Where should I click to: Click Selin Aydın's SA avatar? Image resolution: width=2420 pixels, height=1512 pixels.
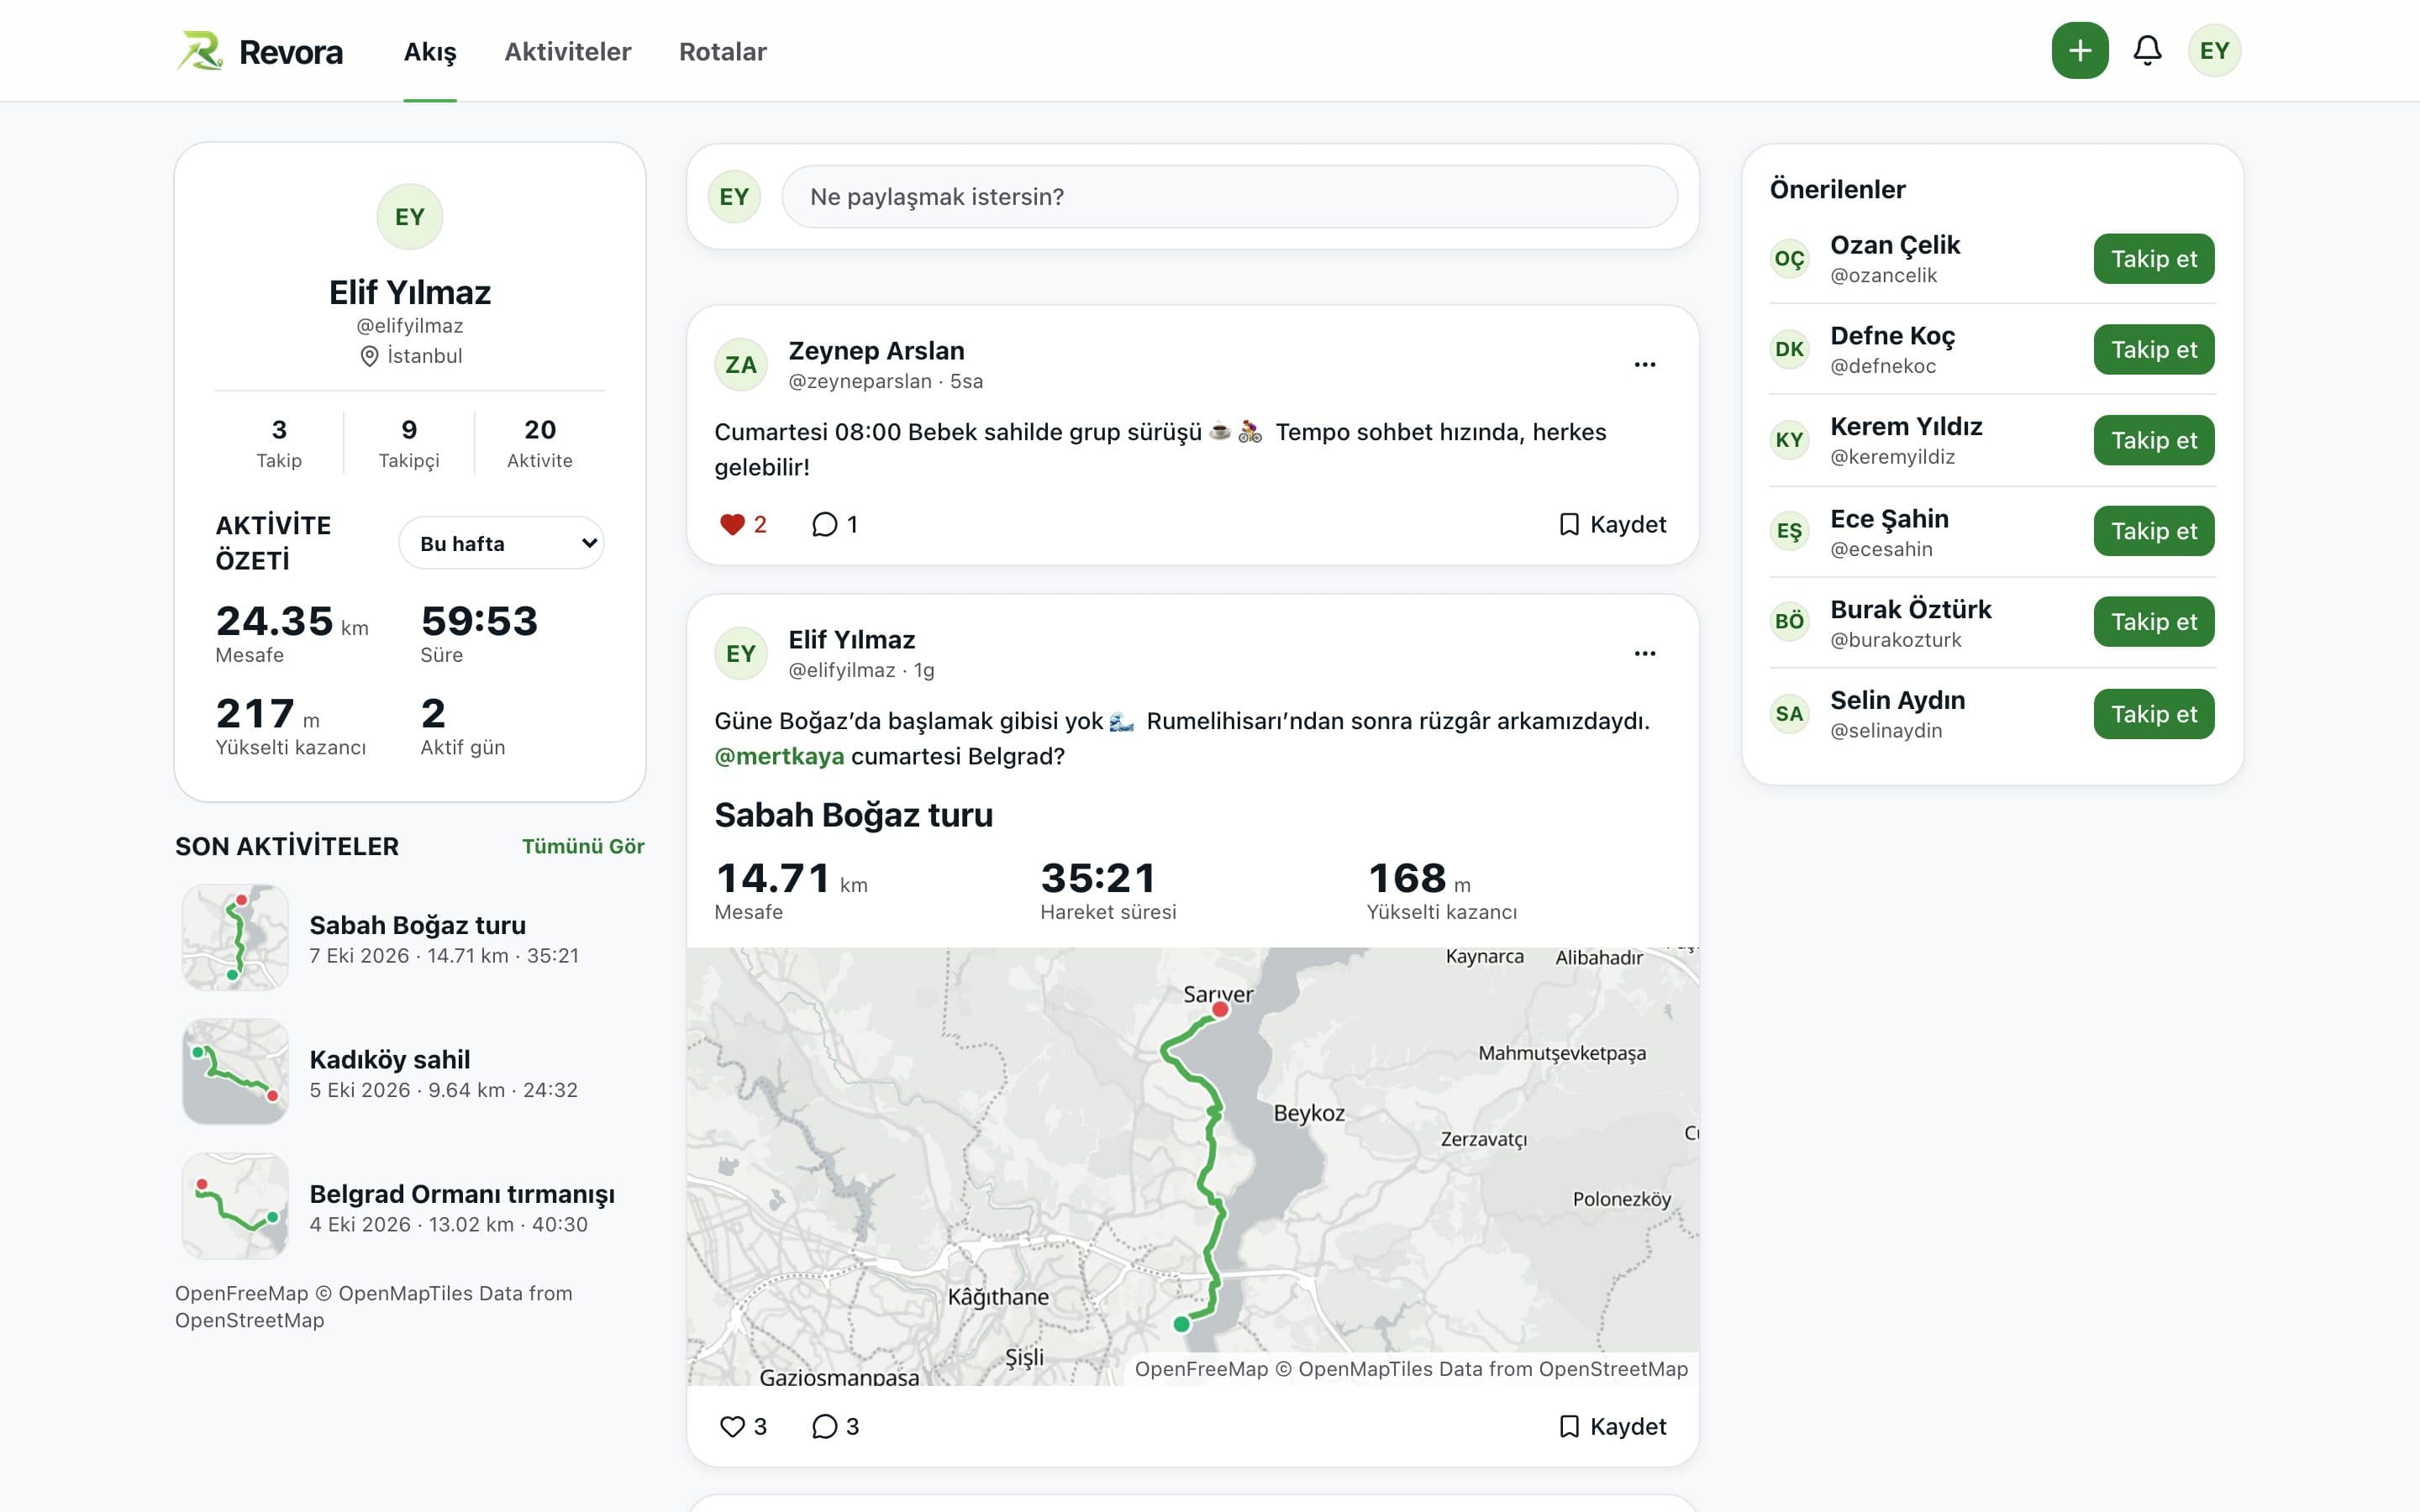click(1789, 714)
